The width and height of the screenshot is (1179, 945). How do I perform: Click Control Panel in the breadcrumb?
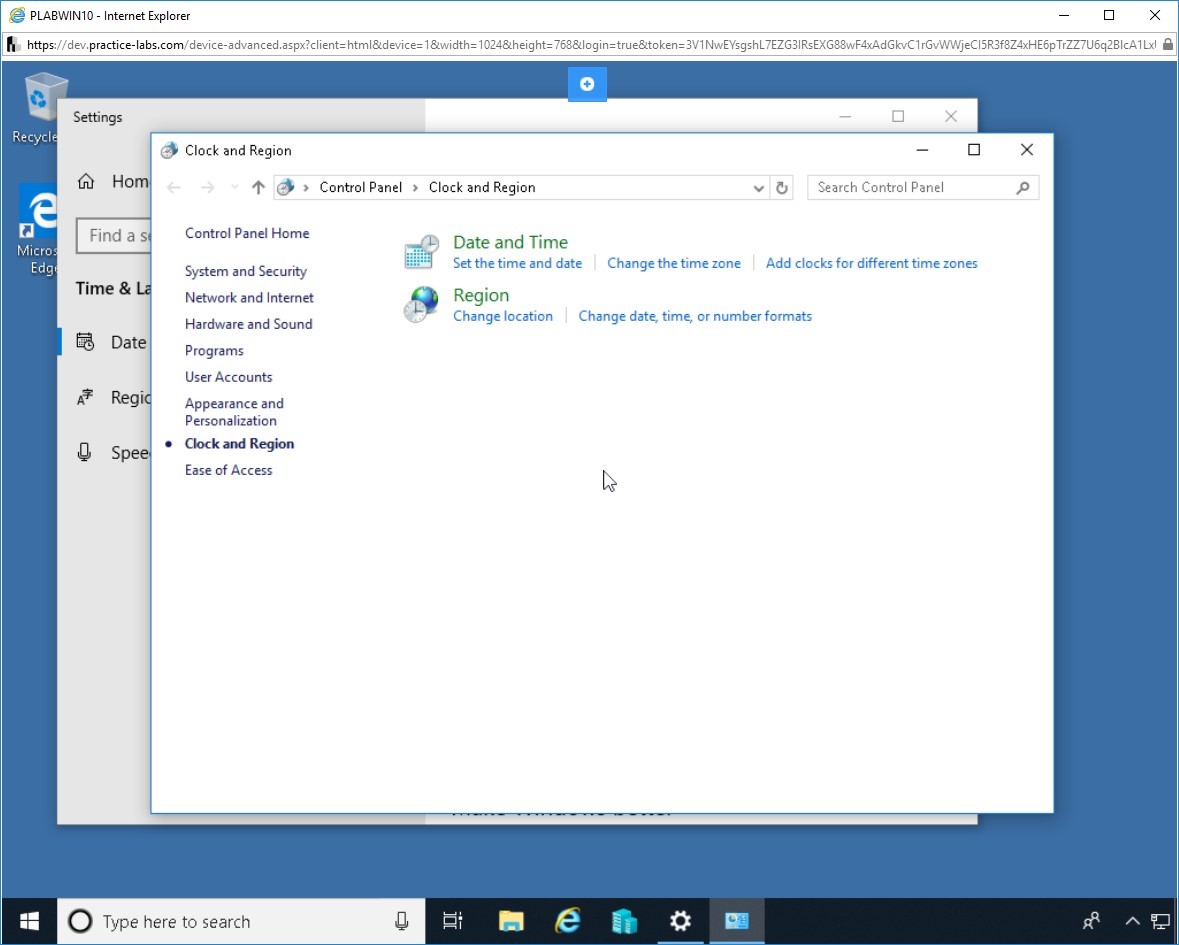[x=360, y=187]
